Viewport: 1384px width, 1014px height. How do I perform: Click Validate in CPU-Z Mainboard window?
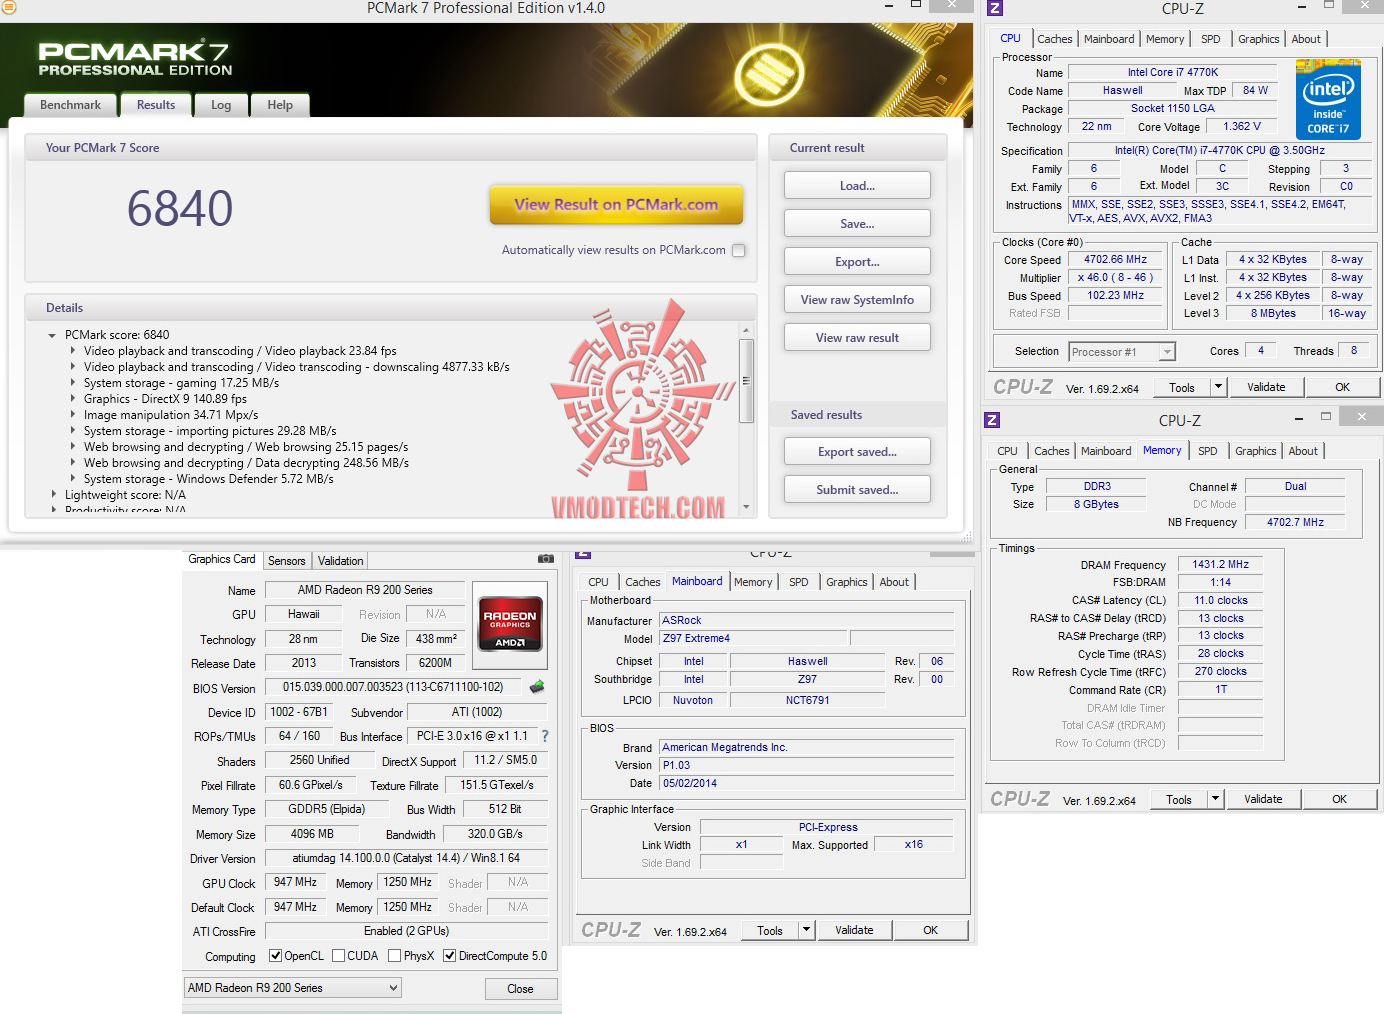coord(854,930)
